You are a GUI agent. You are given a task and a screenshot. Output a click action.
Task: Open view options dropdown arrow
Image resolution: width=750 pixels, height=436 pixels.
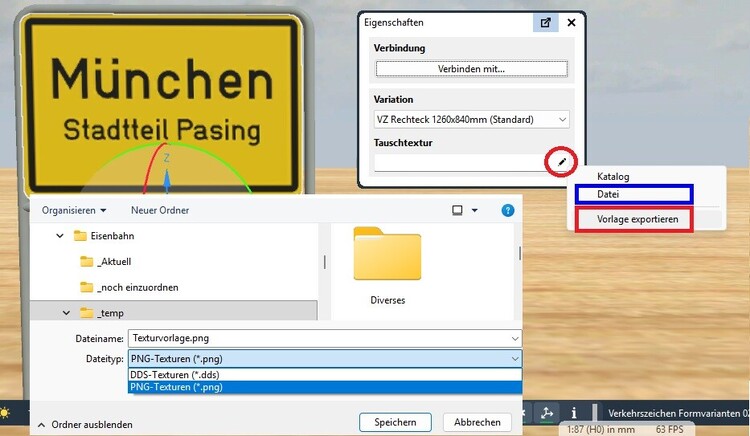[474, 210]
